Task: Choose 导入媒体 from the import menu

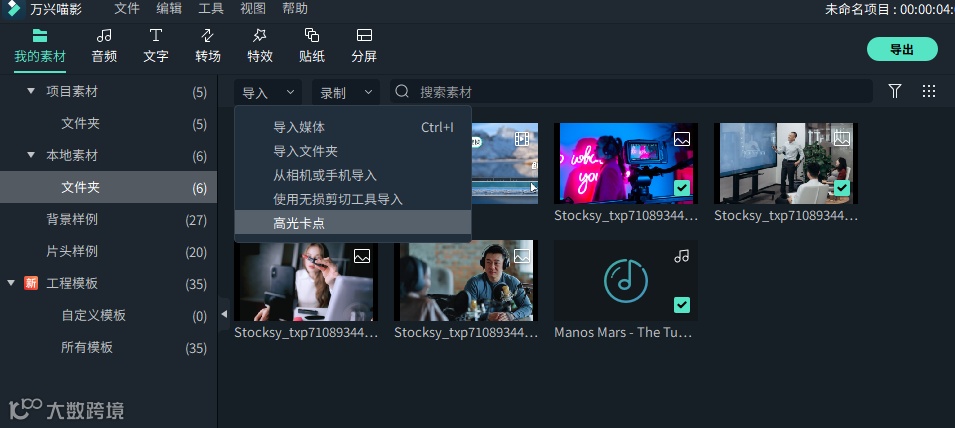Action: tap(353, 127)
